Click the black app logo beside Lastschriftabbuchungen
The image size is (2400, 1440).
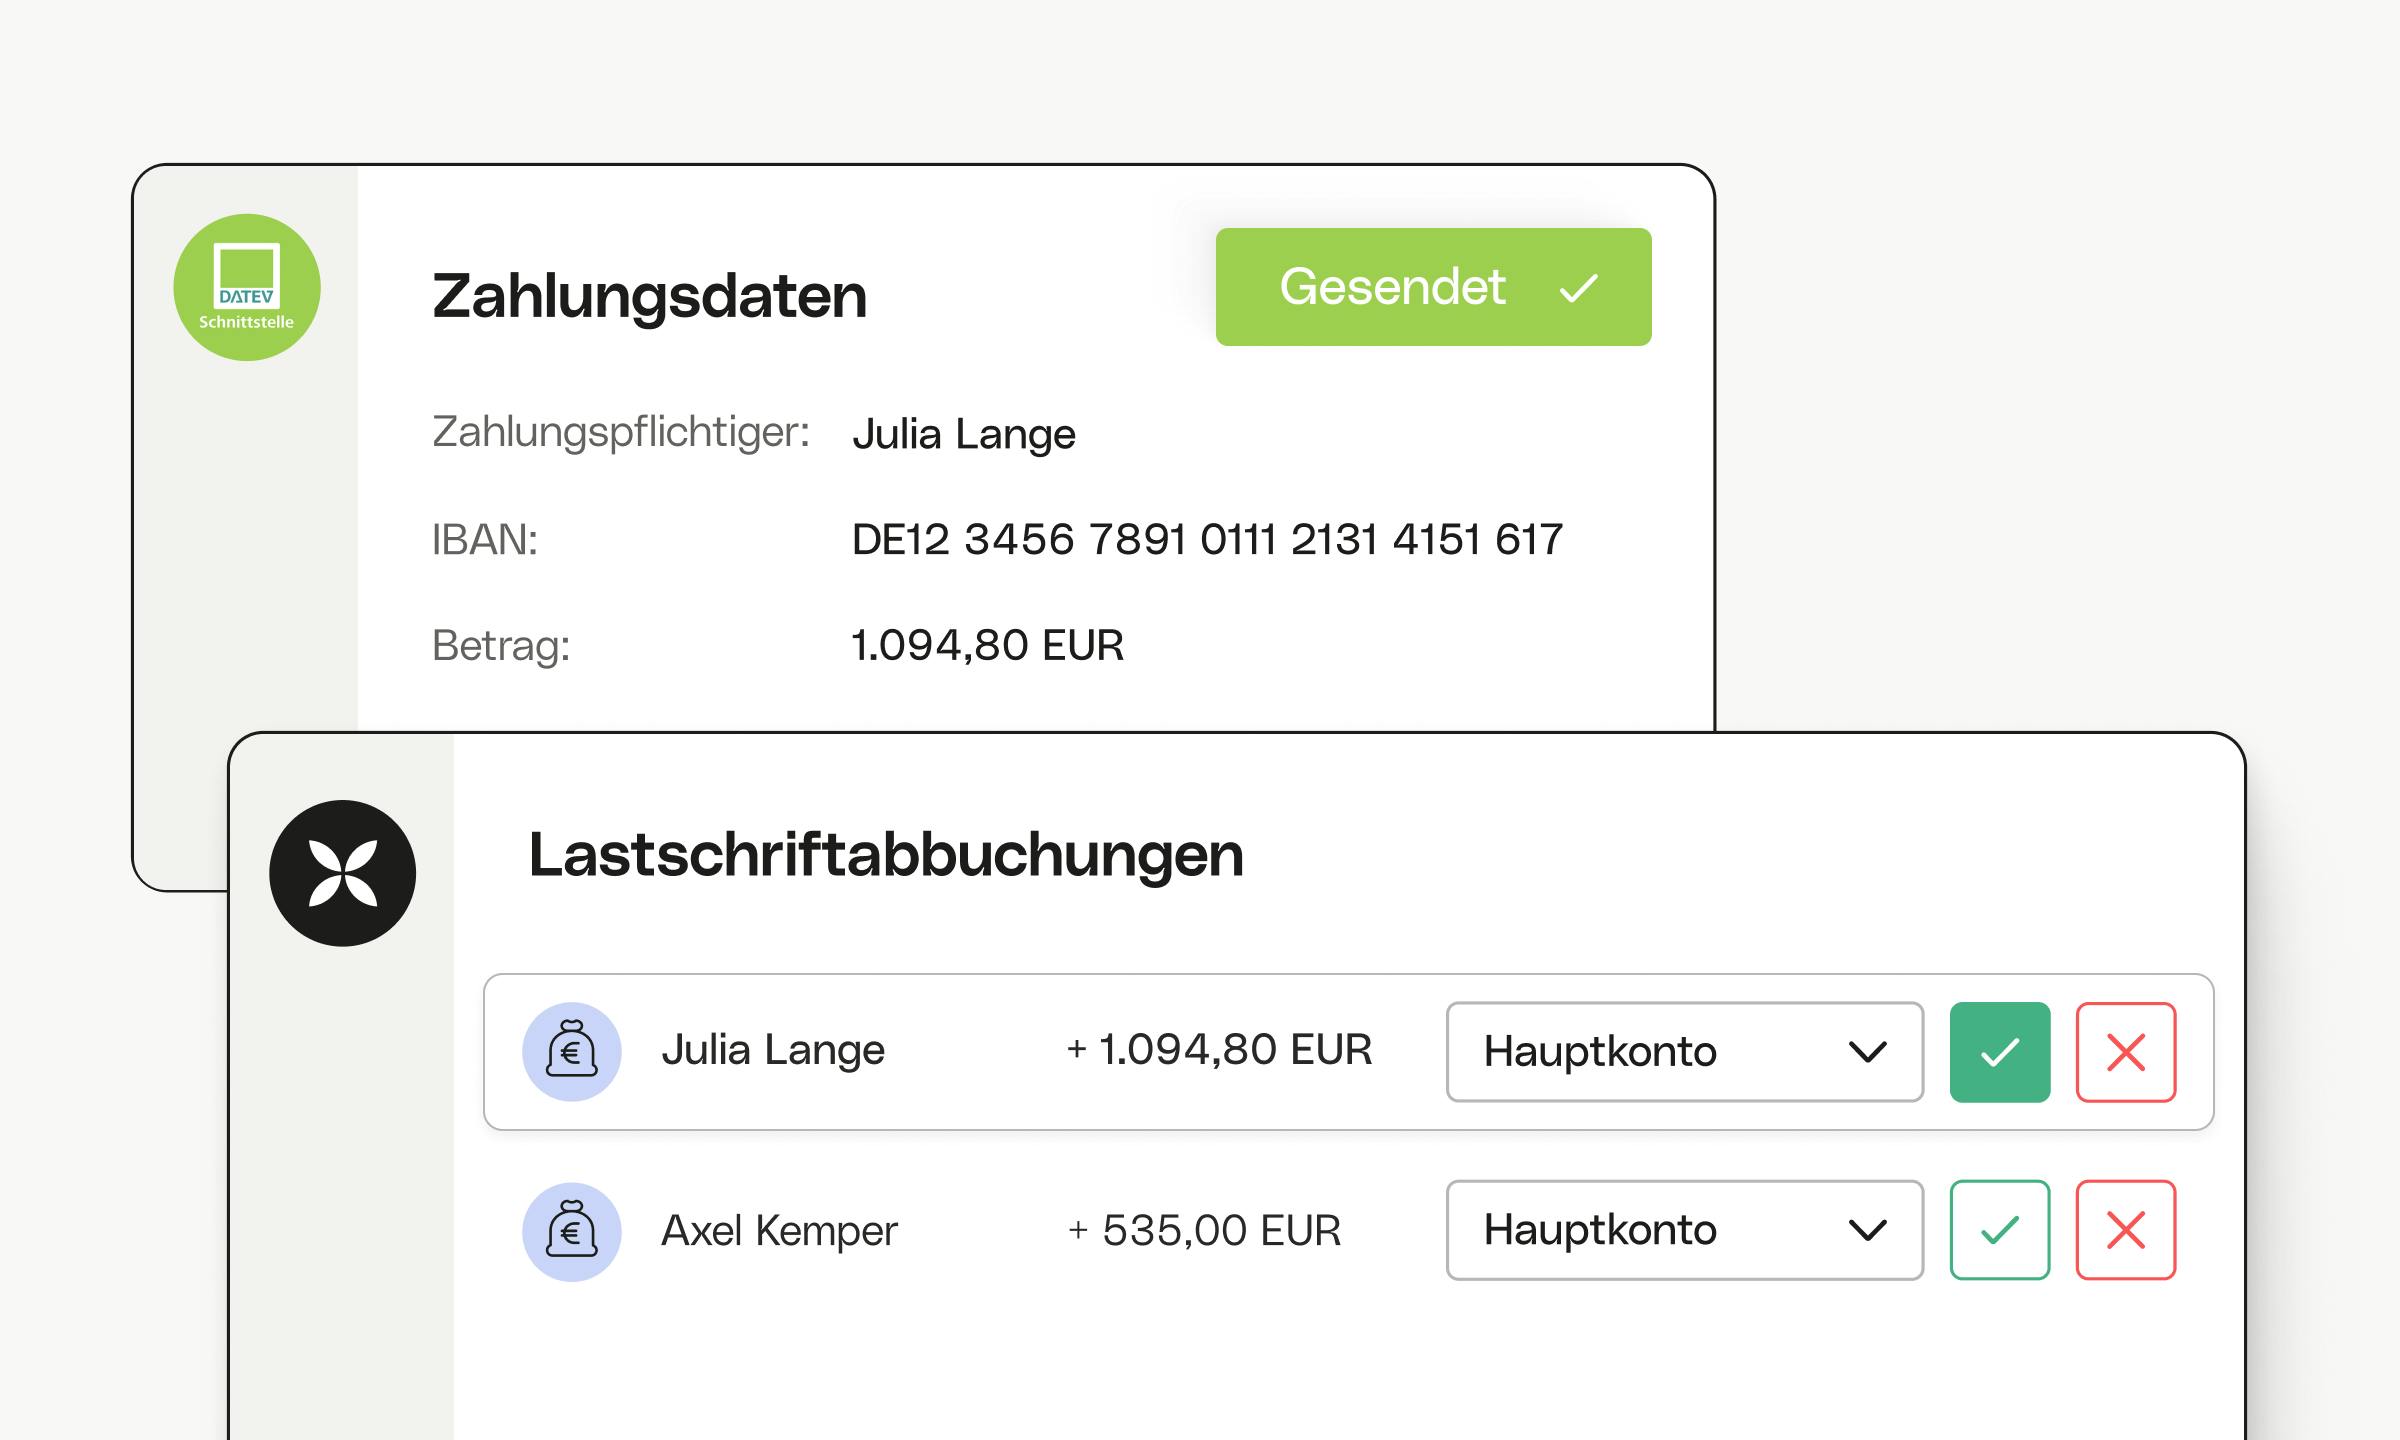(x=344, y=872)
